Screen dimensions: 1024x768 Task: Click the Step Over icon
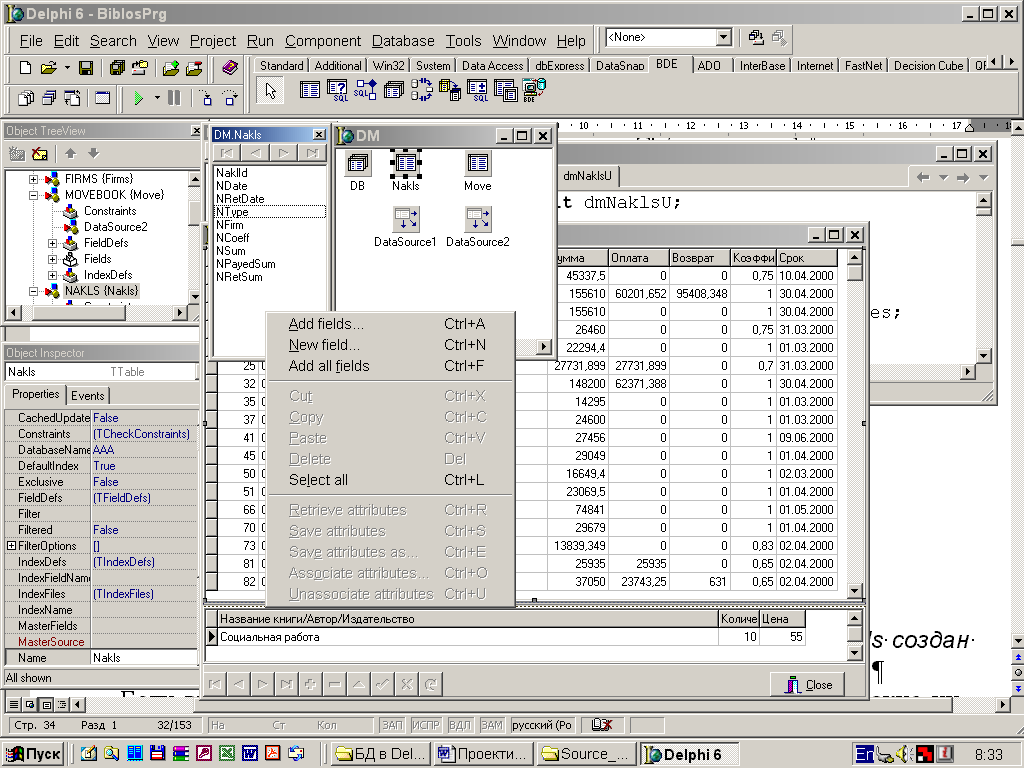pos(230,98)
